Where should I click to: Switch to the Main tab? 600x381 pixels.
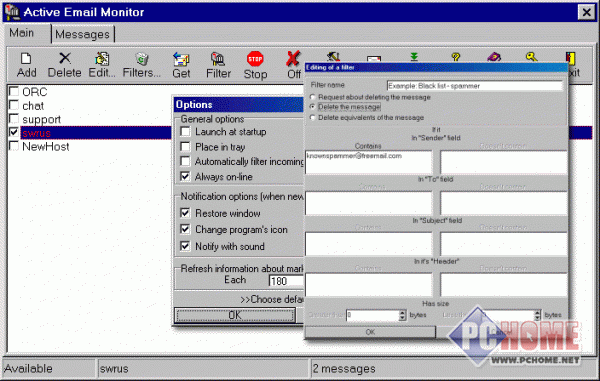(22, 33)
